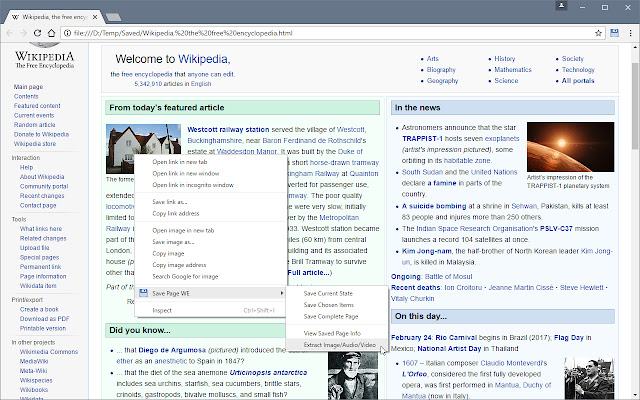Open the Mathematics portal link

(x=513, y=70)
